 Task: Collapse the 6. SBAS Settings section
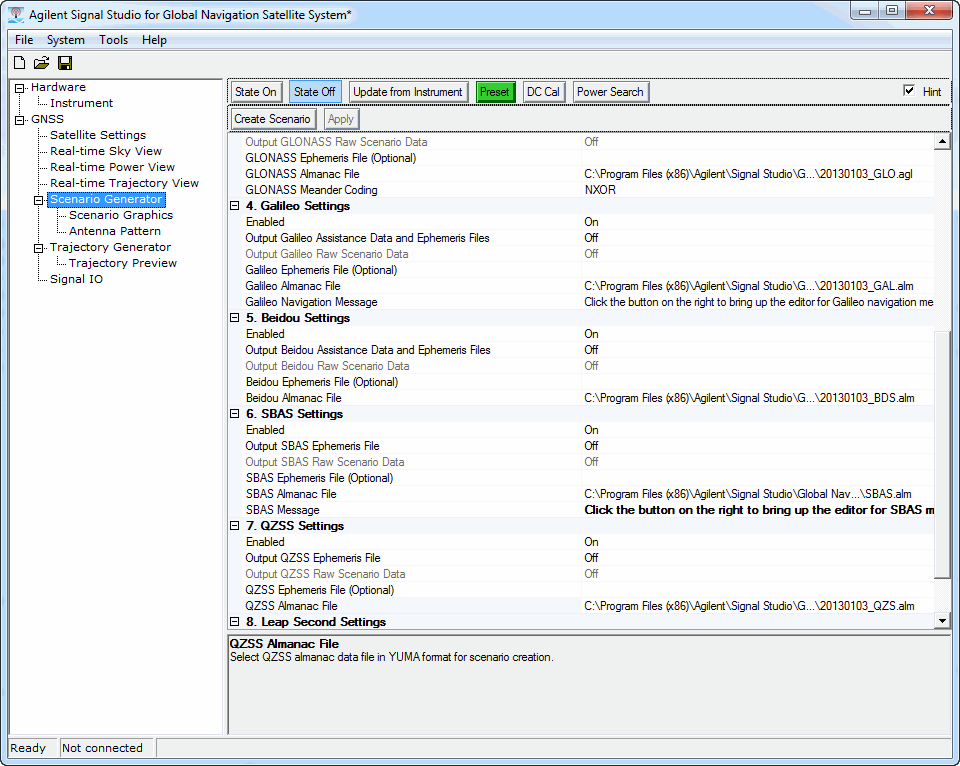(234, 414)
